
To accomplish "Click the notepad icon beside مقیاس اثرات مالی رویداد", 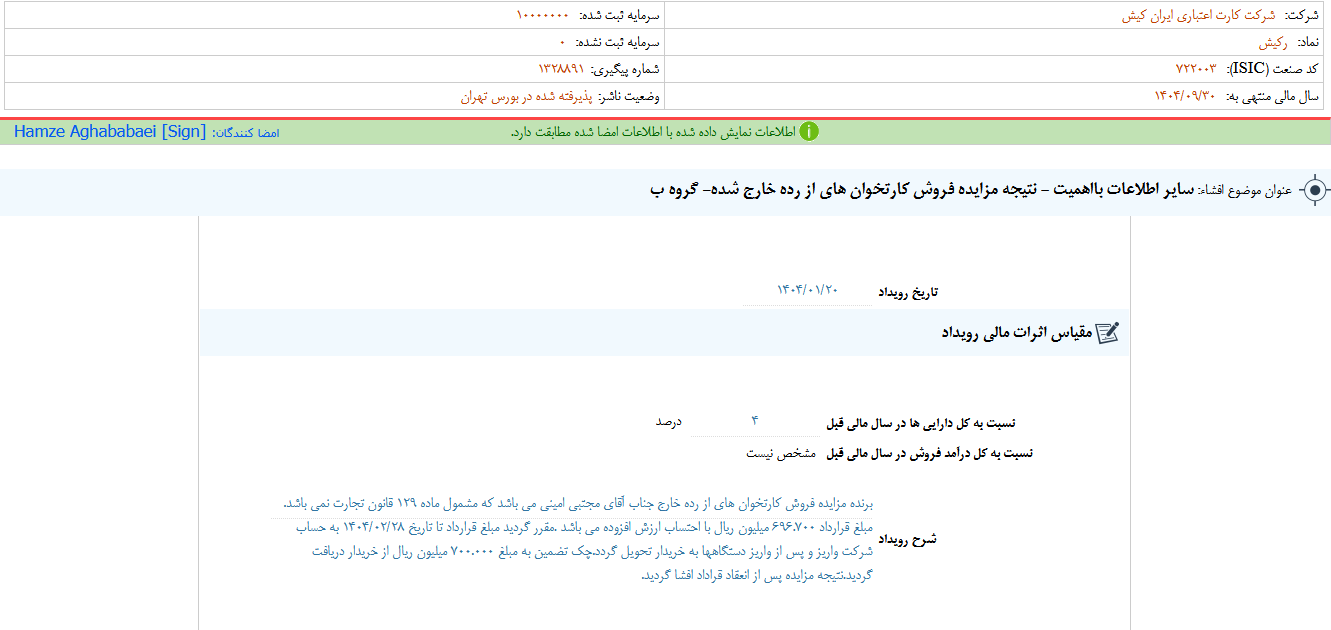I will pos(1107,333).
